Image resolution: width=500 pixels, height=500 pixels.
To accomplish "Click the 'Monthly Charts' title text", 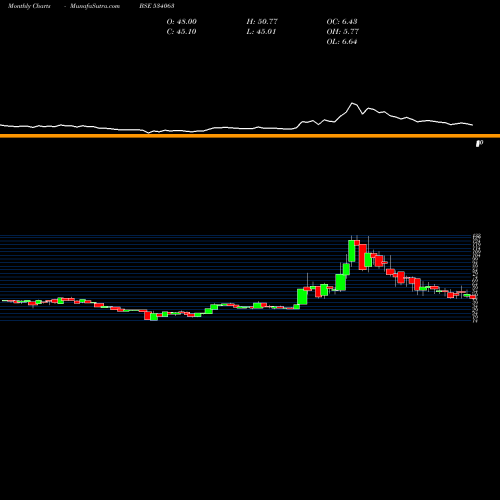I will pyautogui.click(x=29, y=6).
